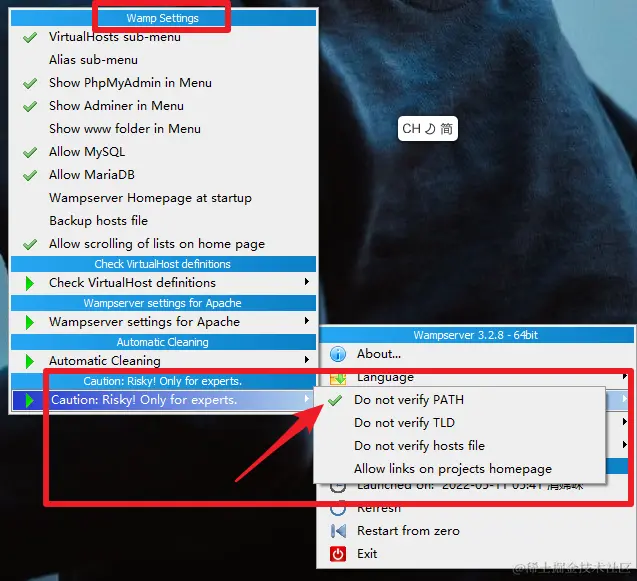The width and height of the screenshot is (637, 581).
Task: Click blue Check VirtualHost definitions section header
Action: click(163, 264)
